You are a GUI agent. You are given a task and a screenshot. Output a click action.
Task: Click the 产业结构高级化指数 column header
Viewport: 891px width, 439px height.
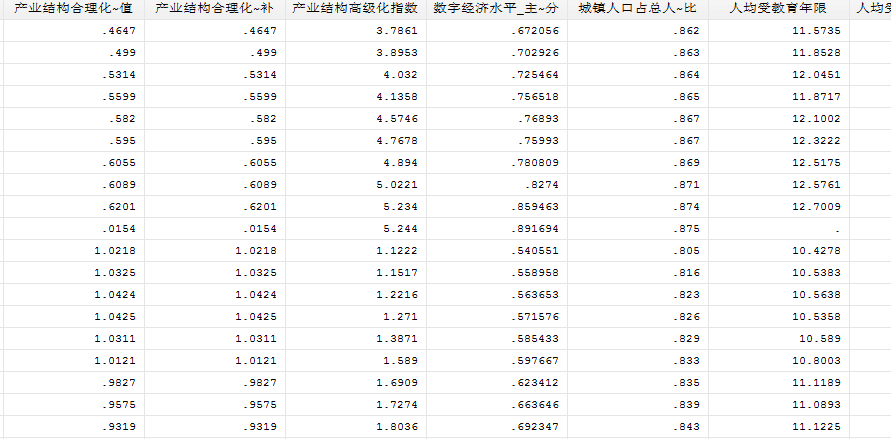(x=355, y=8)
